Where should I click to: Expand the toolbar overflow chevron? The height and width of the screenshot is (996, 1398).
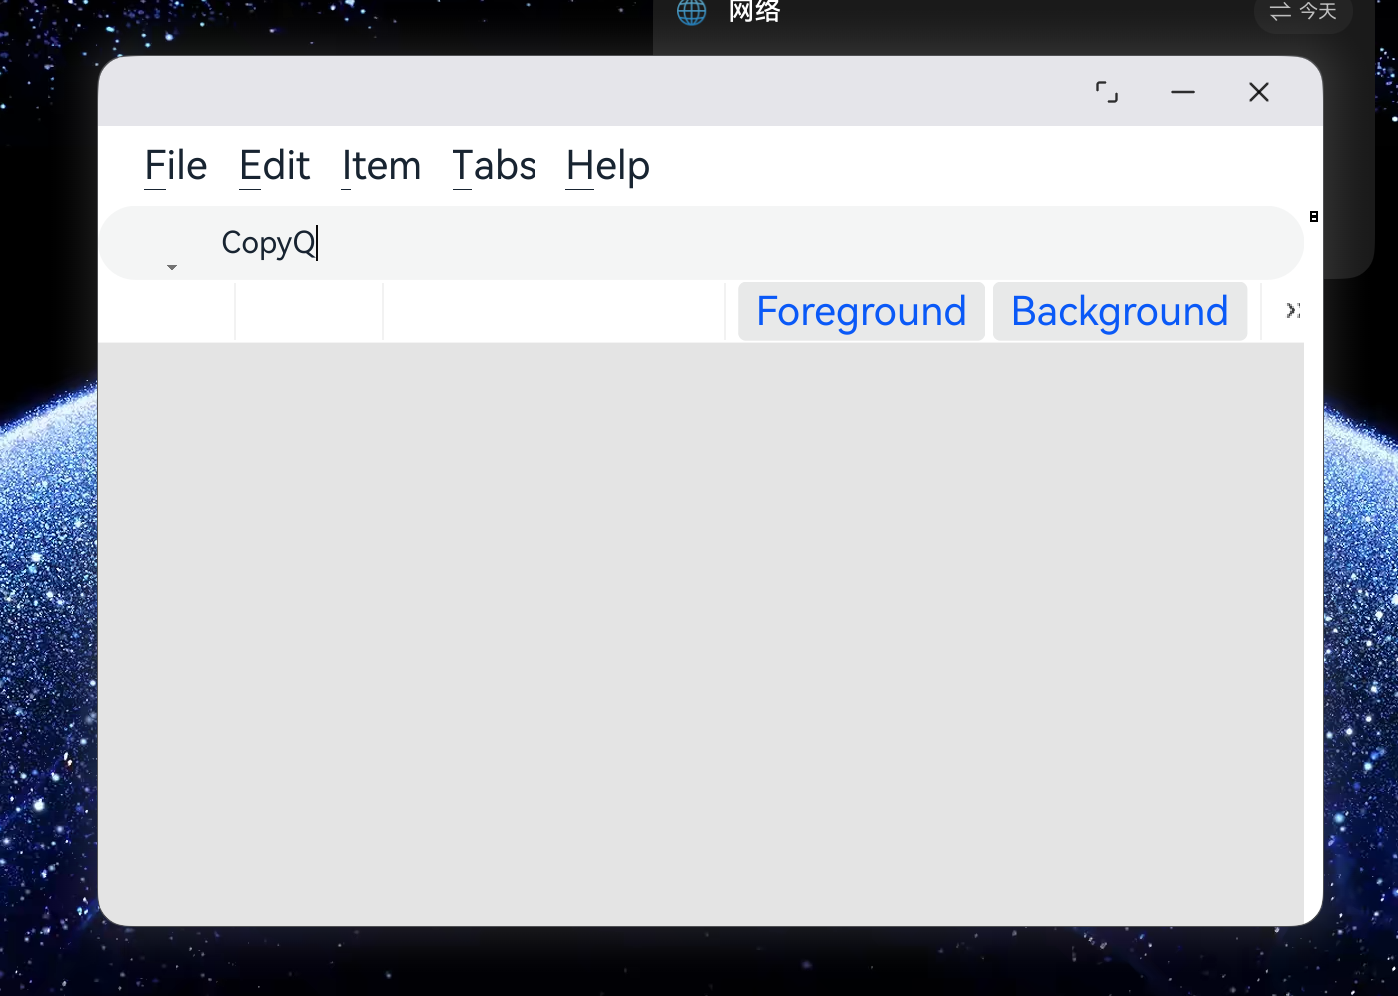[x=1292, y=311]
